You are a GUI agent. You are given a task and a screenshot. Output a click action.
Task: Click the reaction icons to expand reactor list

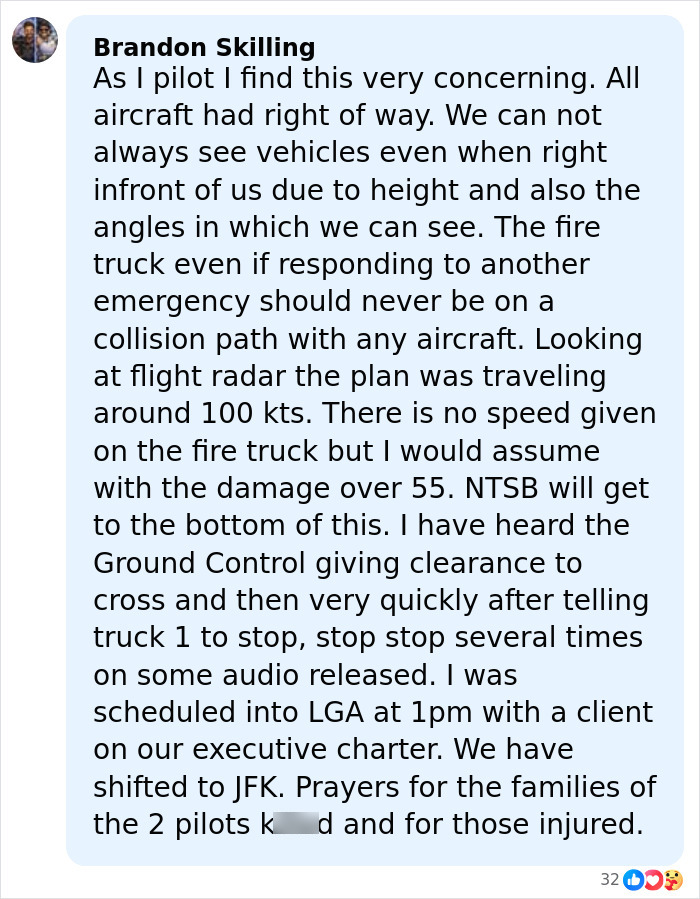pyautogui.click(x=652, y=879)
